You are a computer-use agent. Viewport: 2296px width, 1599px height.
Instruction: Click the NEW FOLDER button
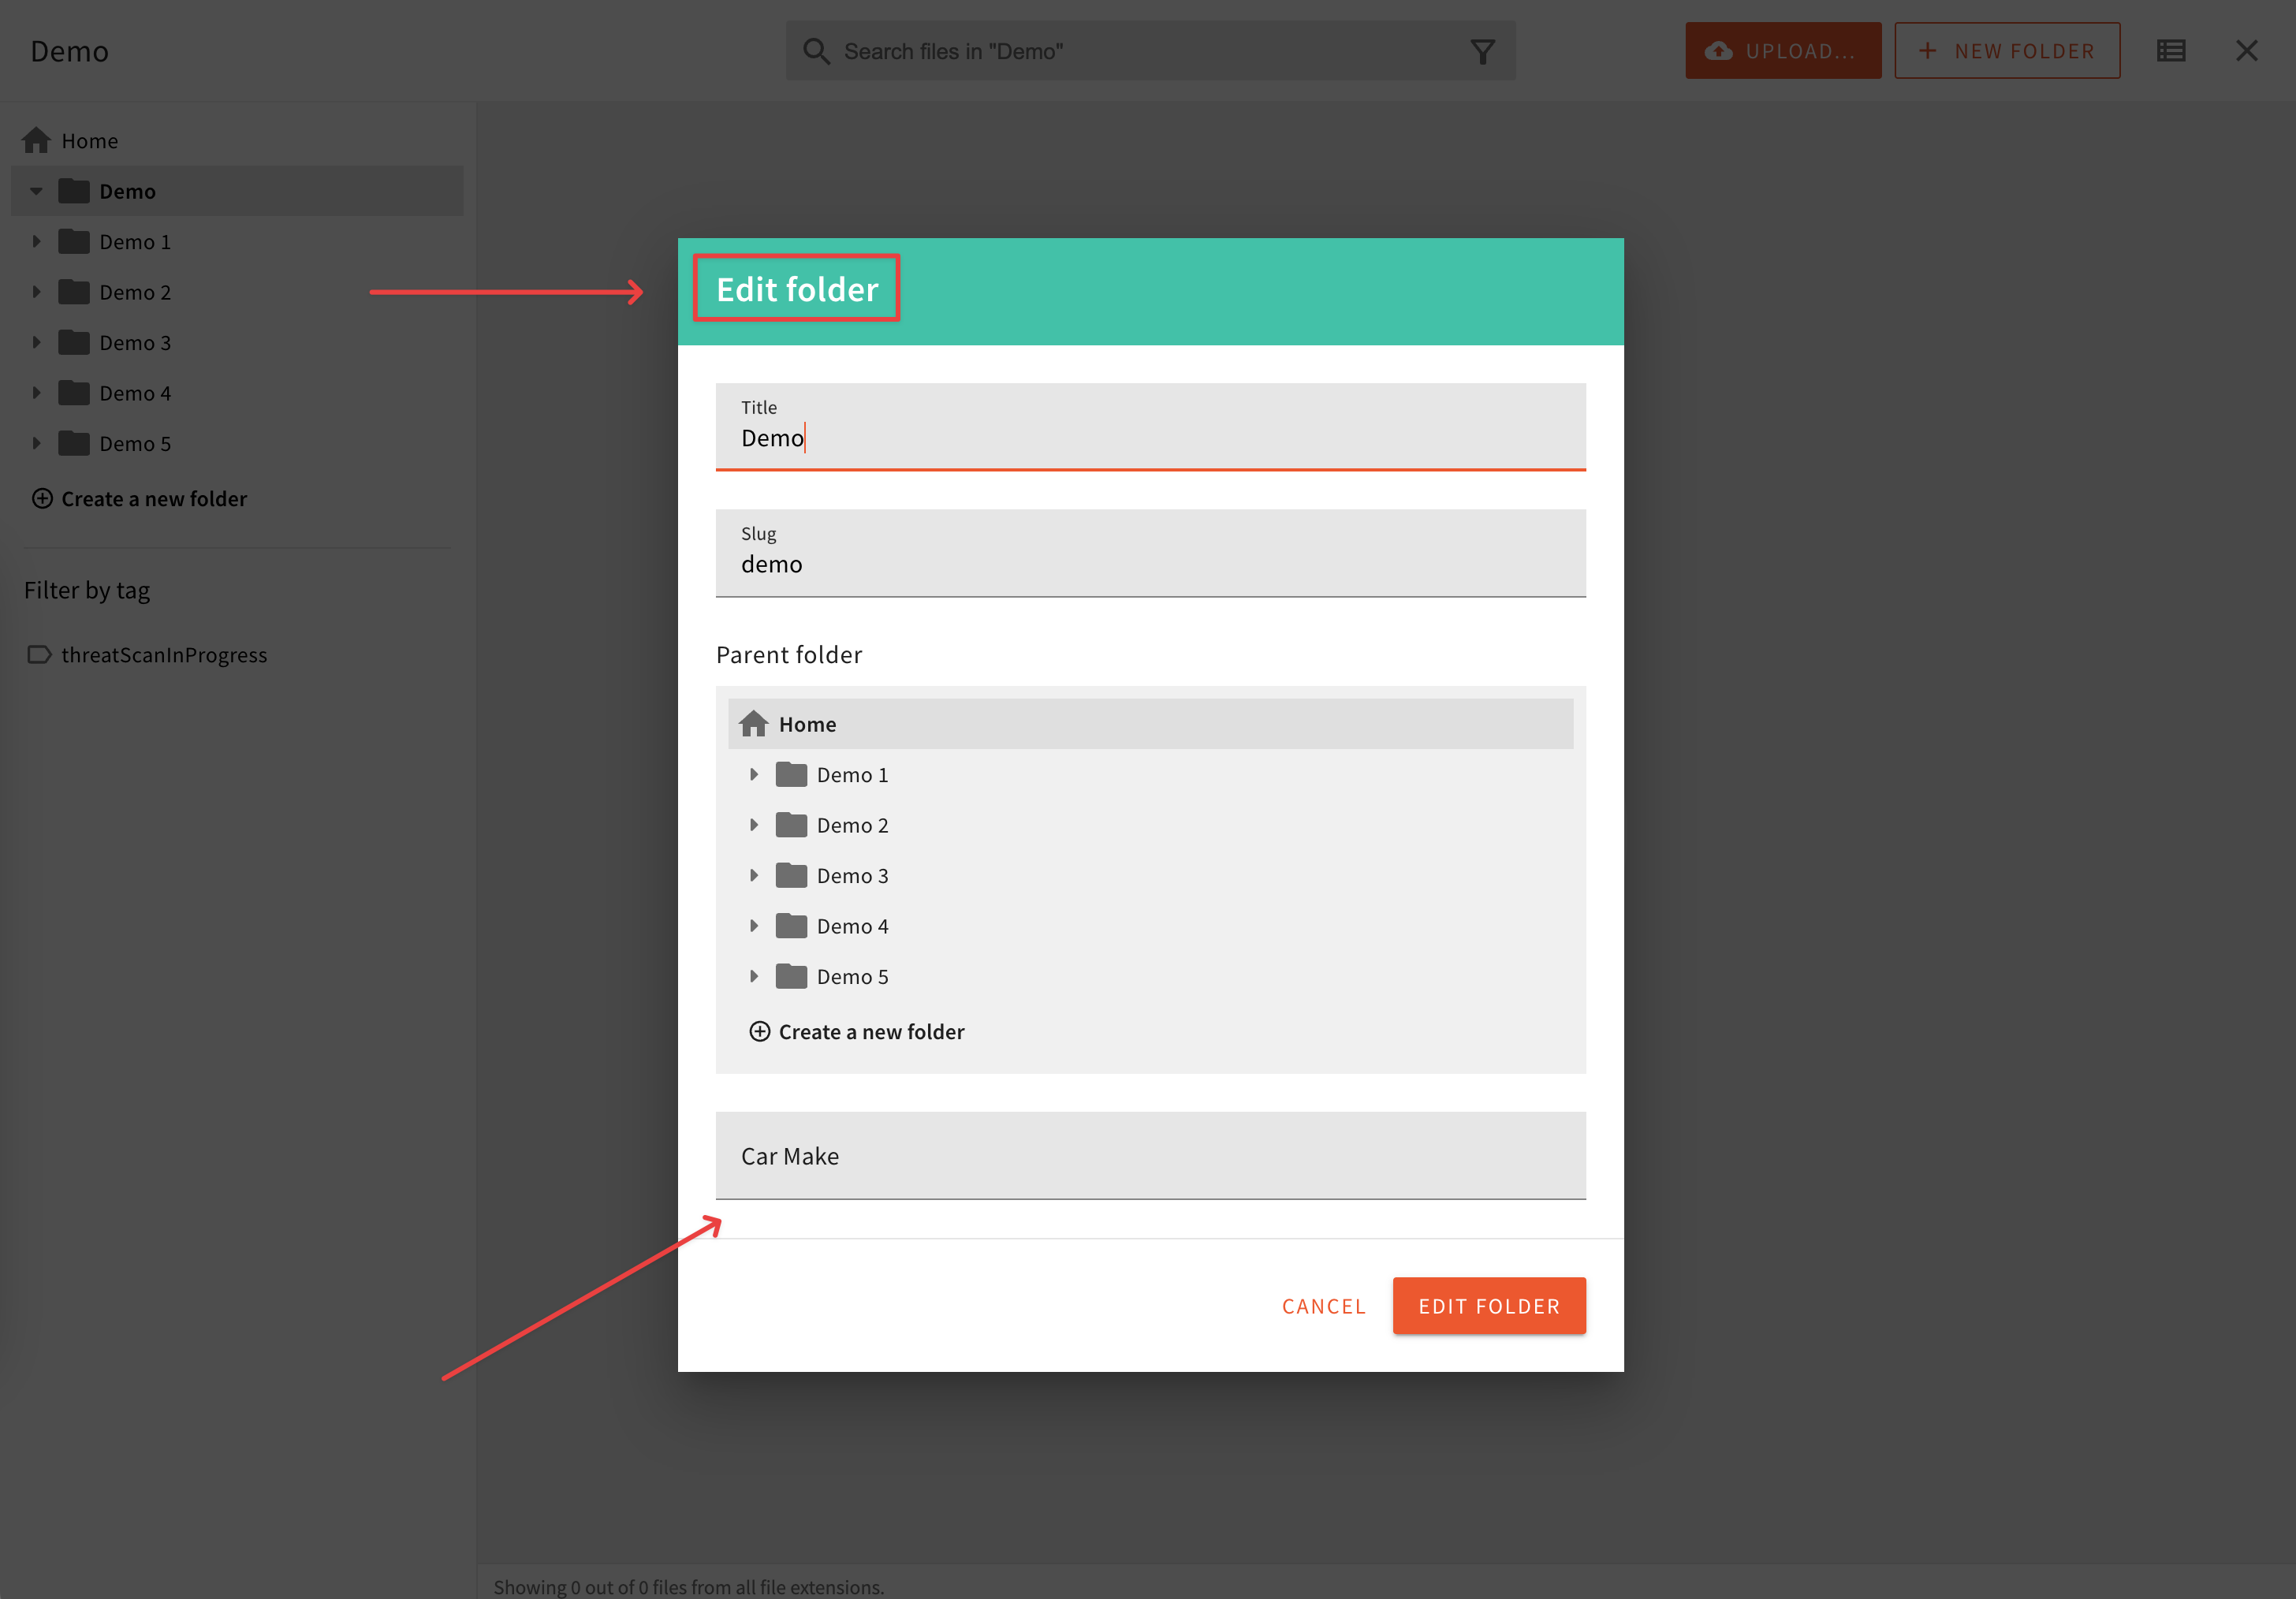pyautogui.click(x=2006, y=50)
